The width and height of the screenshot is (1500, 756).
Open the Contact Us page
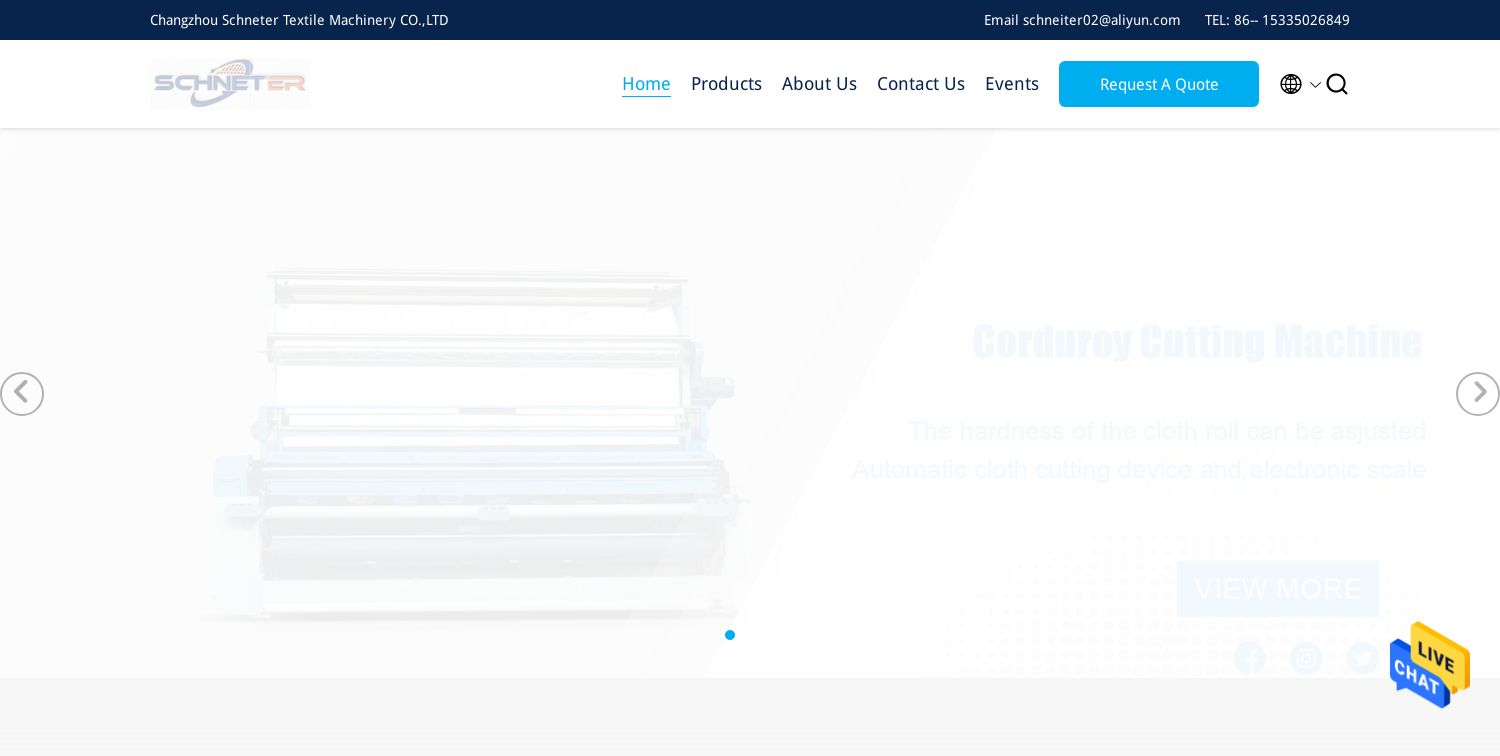(920, 84)
